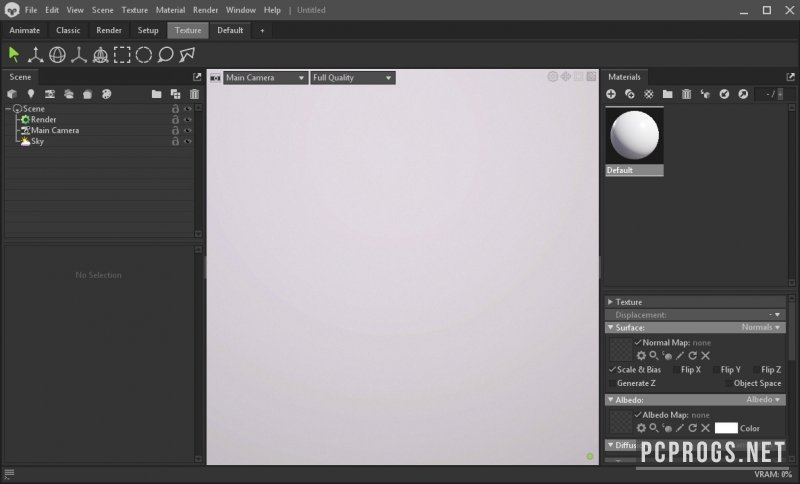Clear the Normal Map with X icon
800x484 pixels.
point(706,355)
